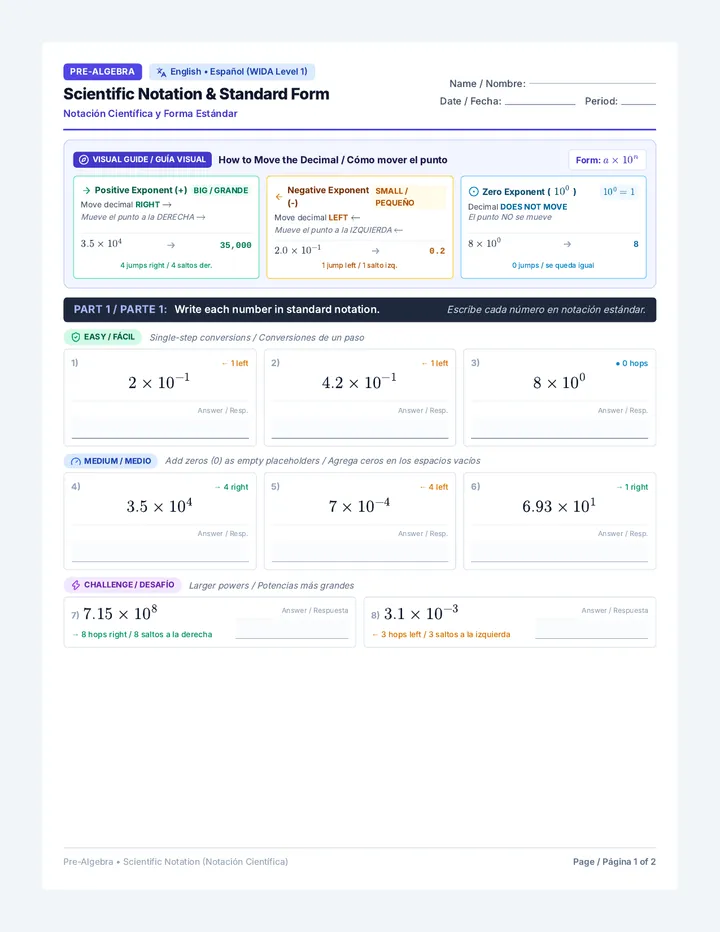Click the Form: a × 10ⁿ box

coord(607,160)
